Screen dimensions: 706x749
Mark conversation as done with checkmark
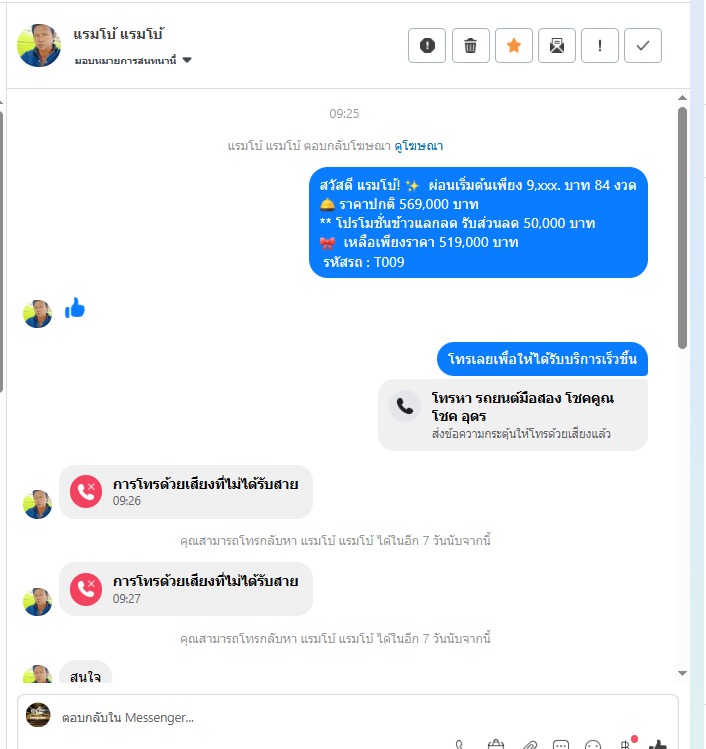click(x=642, y=45)
